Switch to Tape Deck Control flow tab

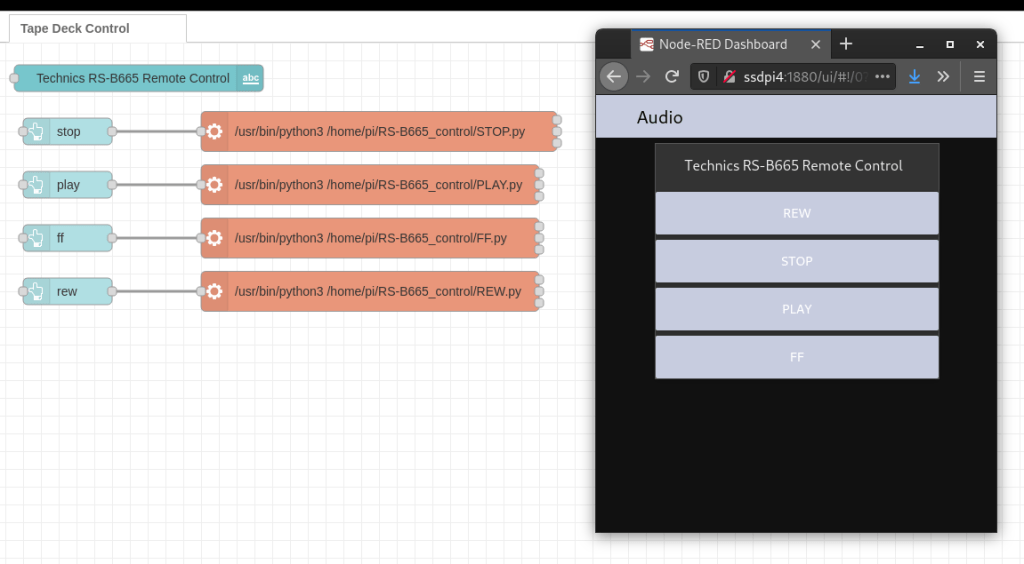click(75, 29)
